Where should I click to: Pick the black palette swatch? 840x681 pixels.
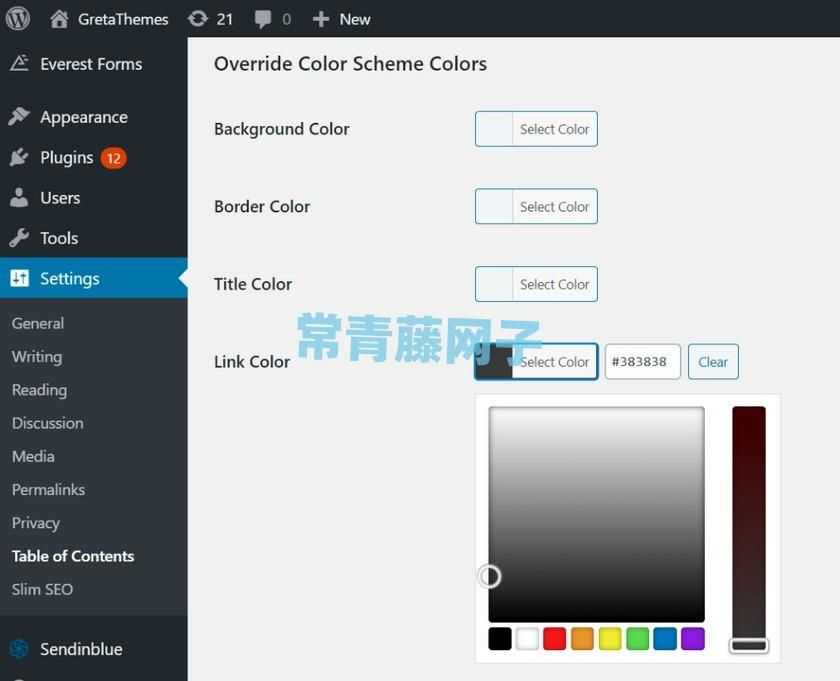(500, 639)
